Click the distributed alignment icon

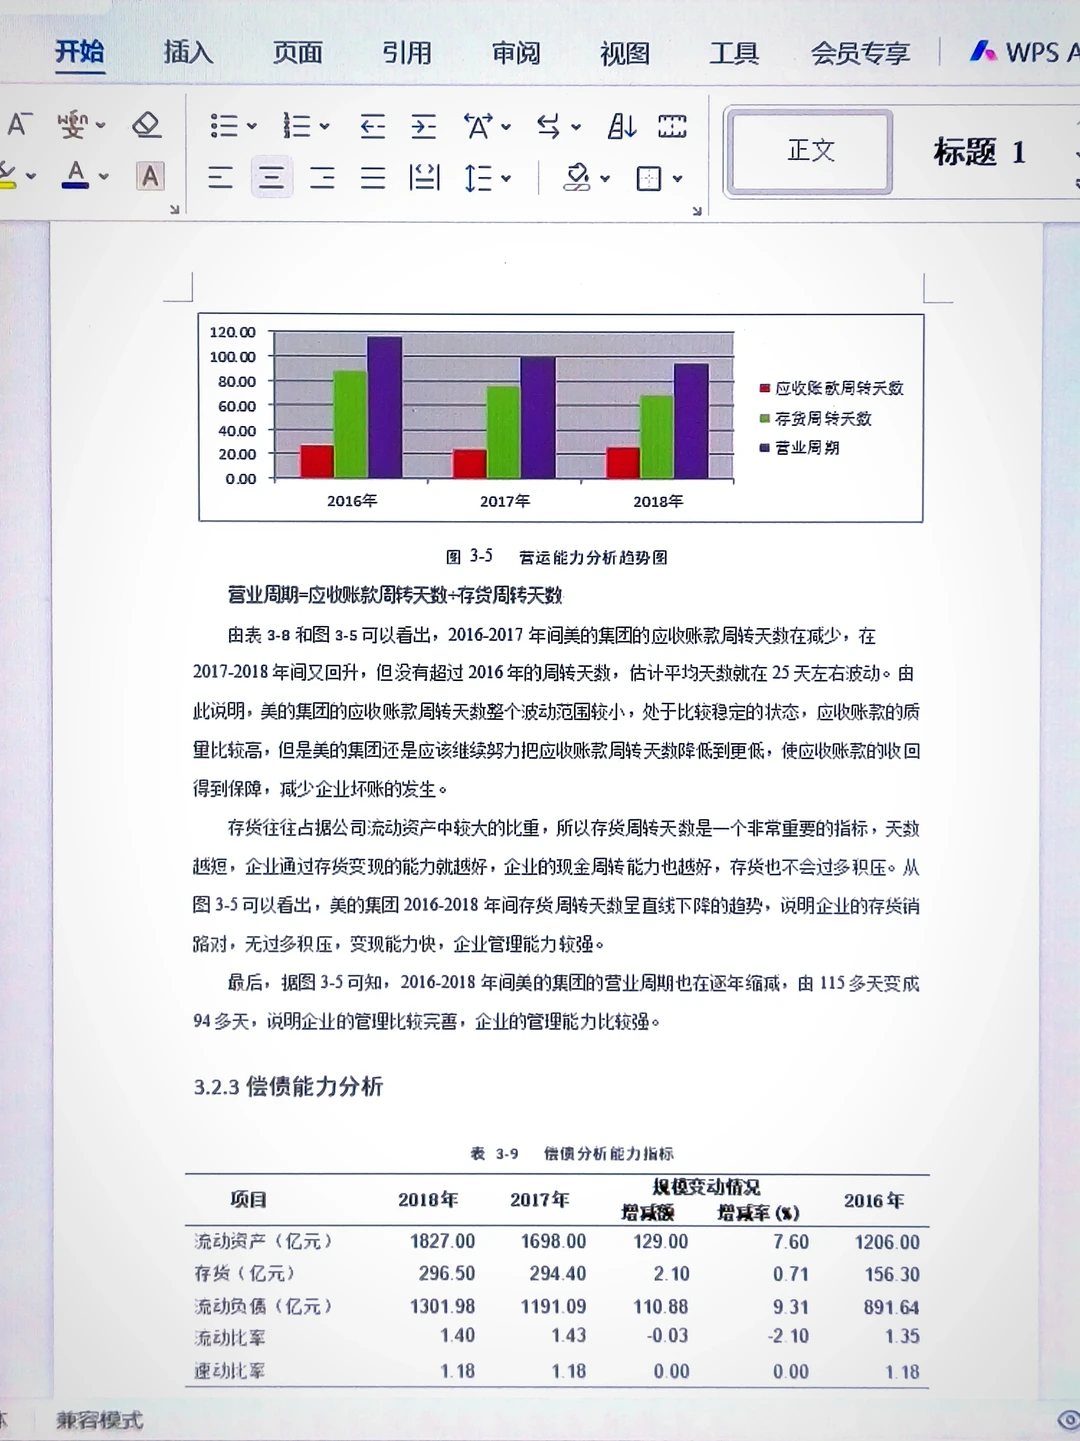coord(424,178)
